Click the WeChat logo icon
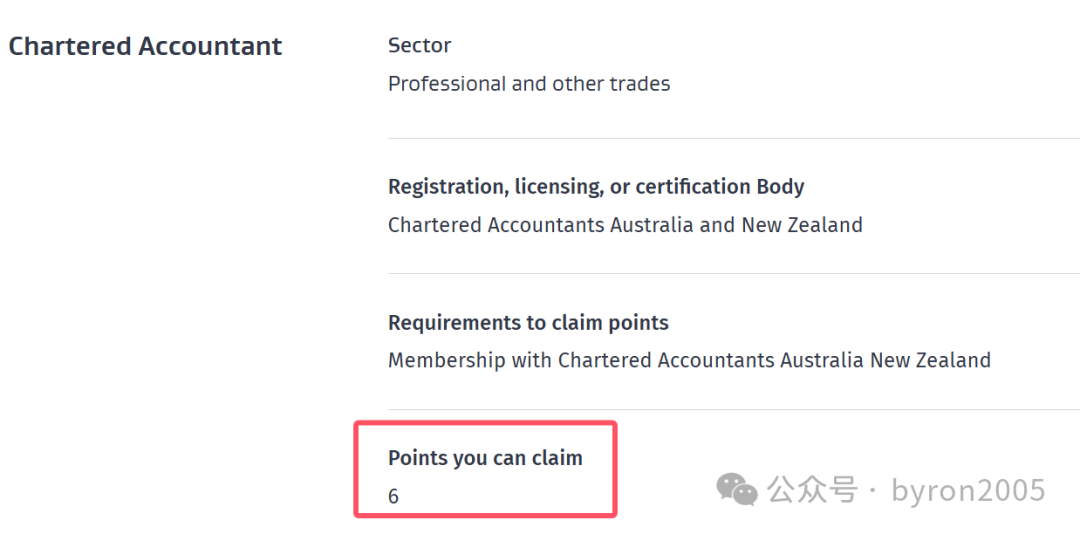Image resolution: width=1080 pixels, height=534 pixels. [737, 489]
